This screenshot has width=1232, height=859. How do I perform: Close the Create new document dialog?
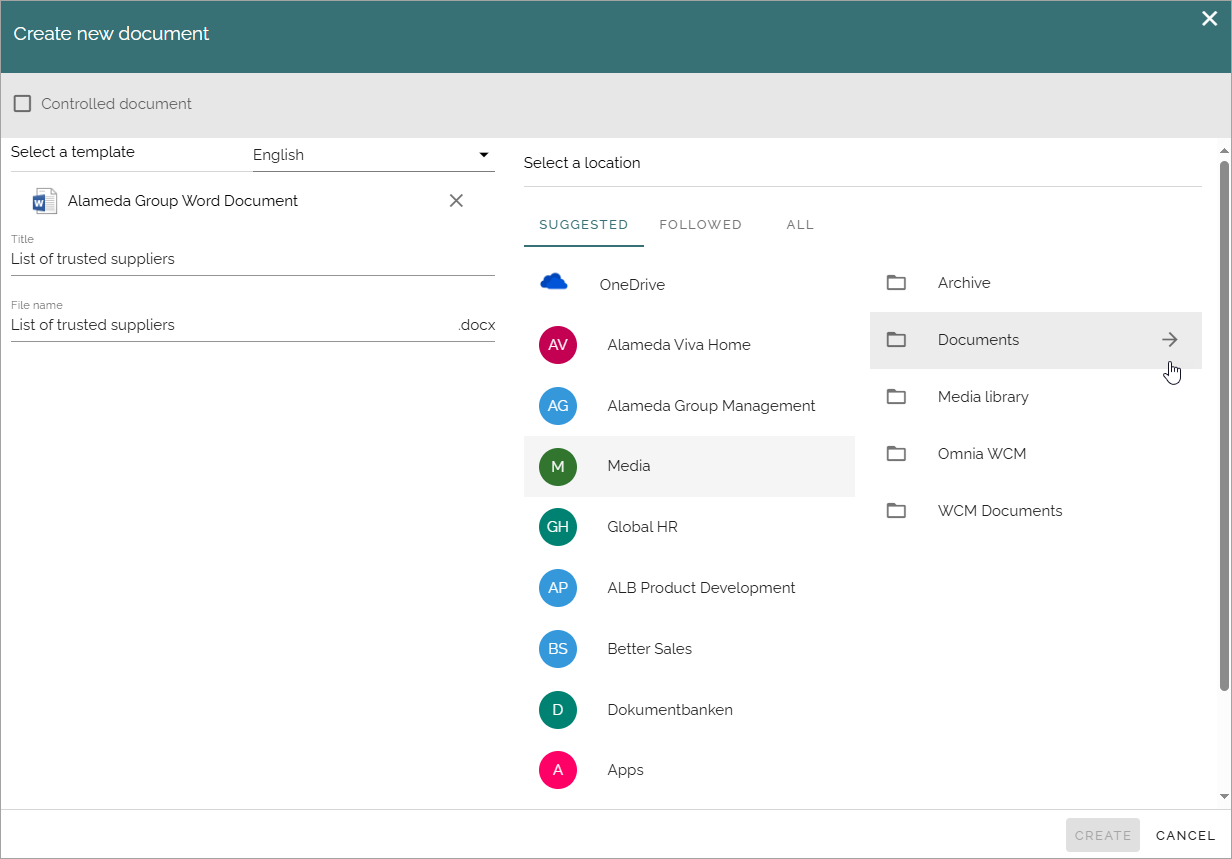(x=1209, y=18)
